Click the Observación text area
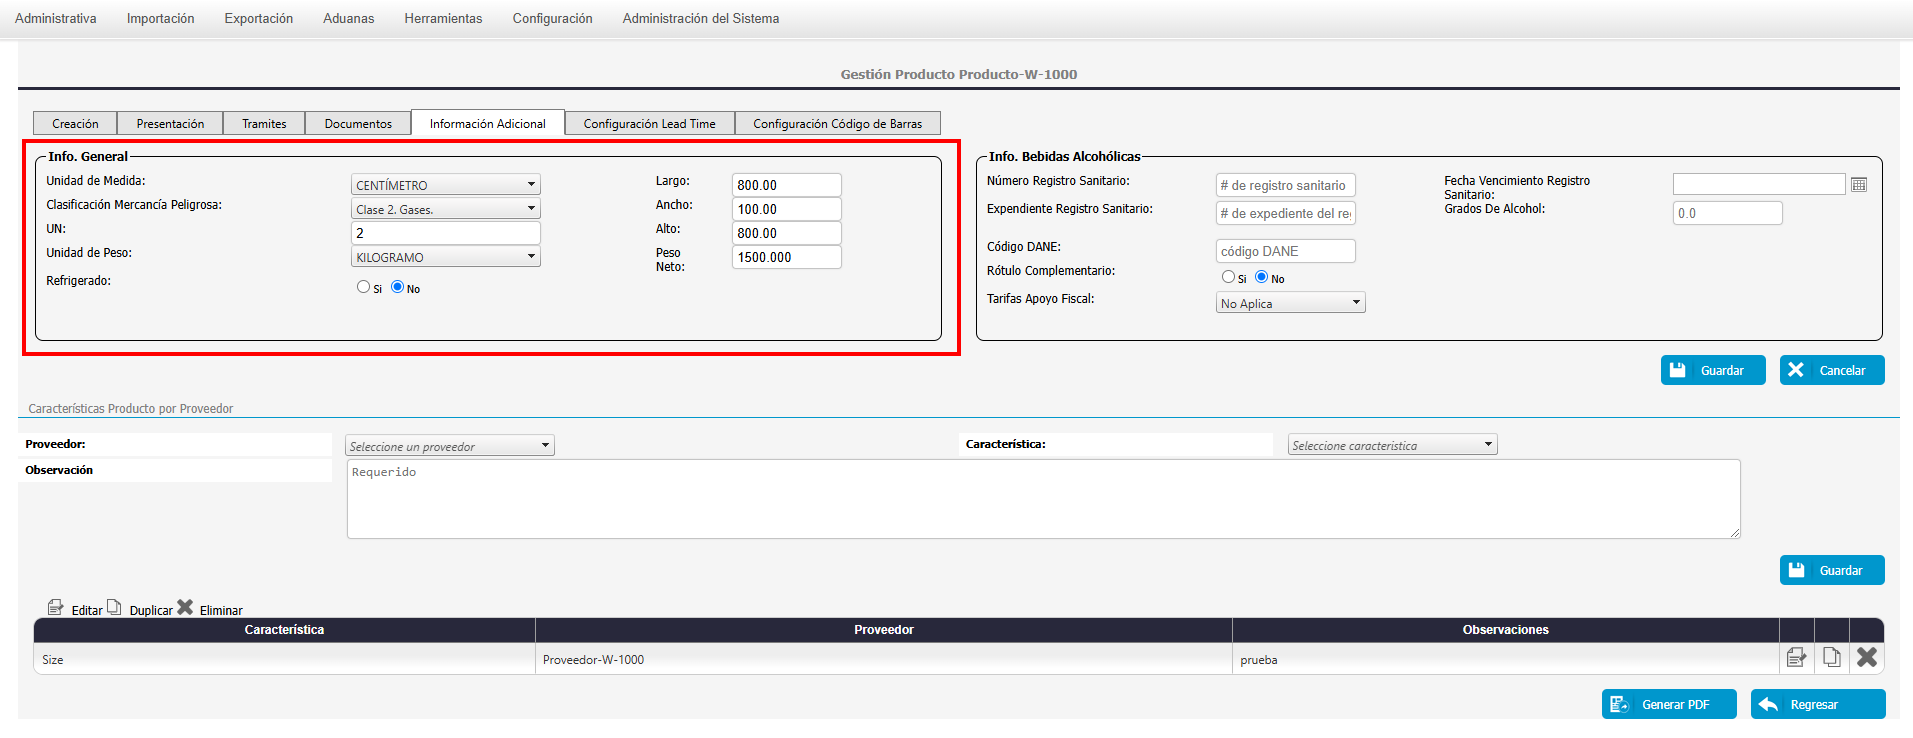Viewport: 1913px width, 738px height. click(1043, 499)
